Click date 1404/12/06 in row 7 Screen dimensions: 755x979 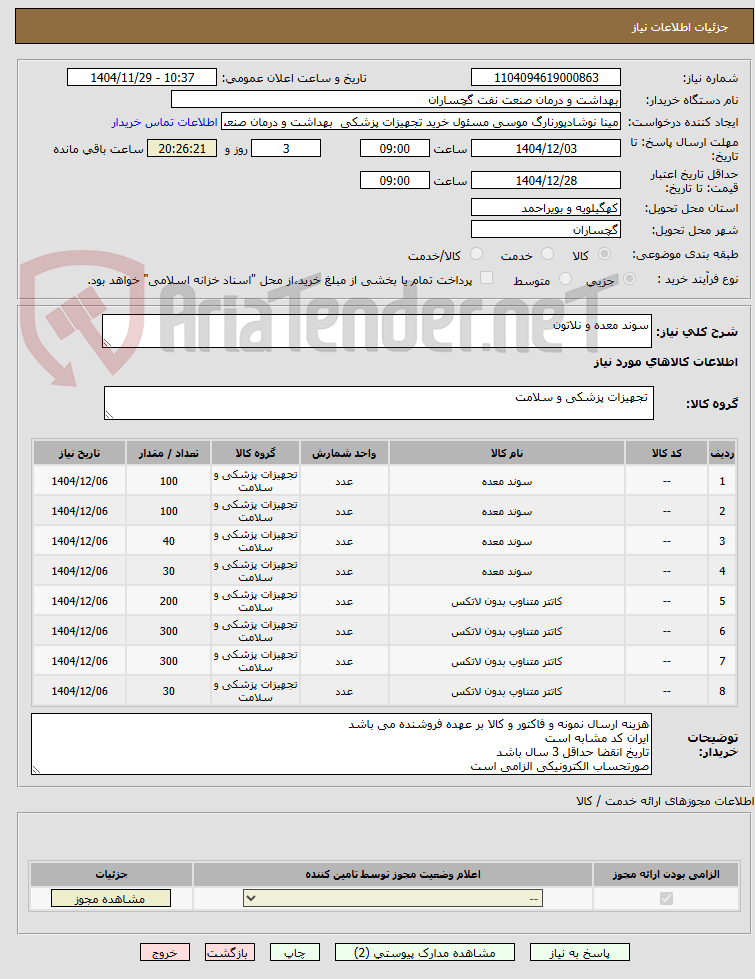tap(79, 661)
